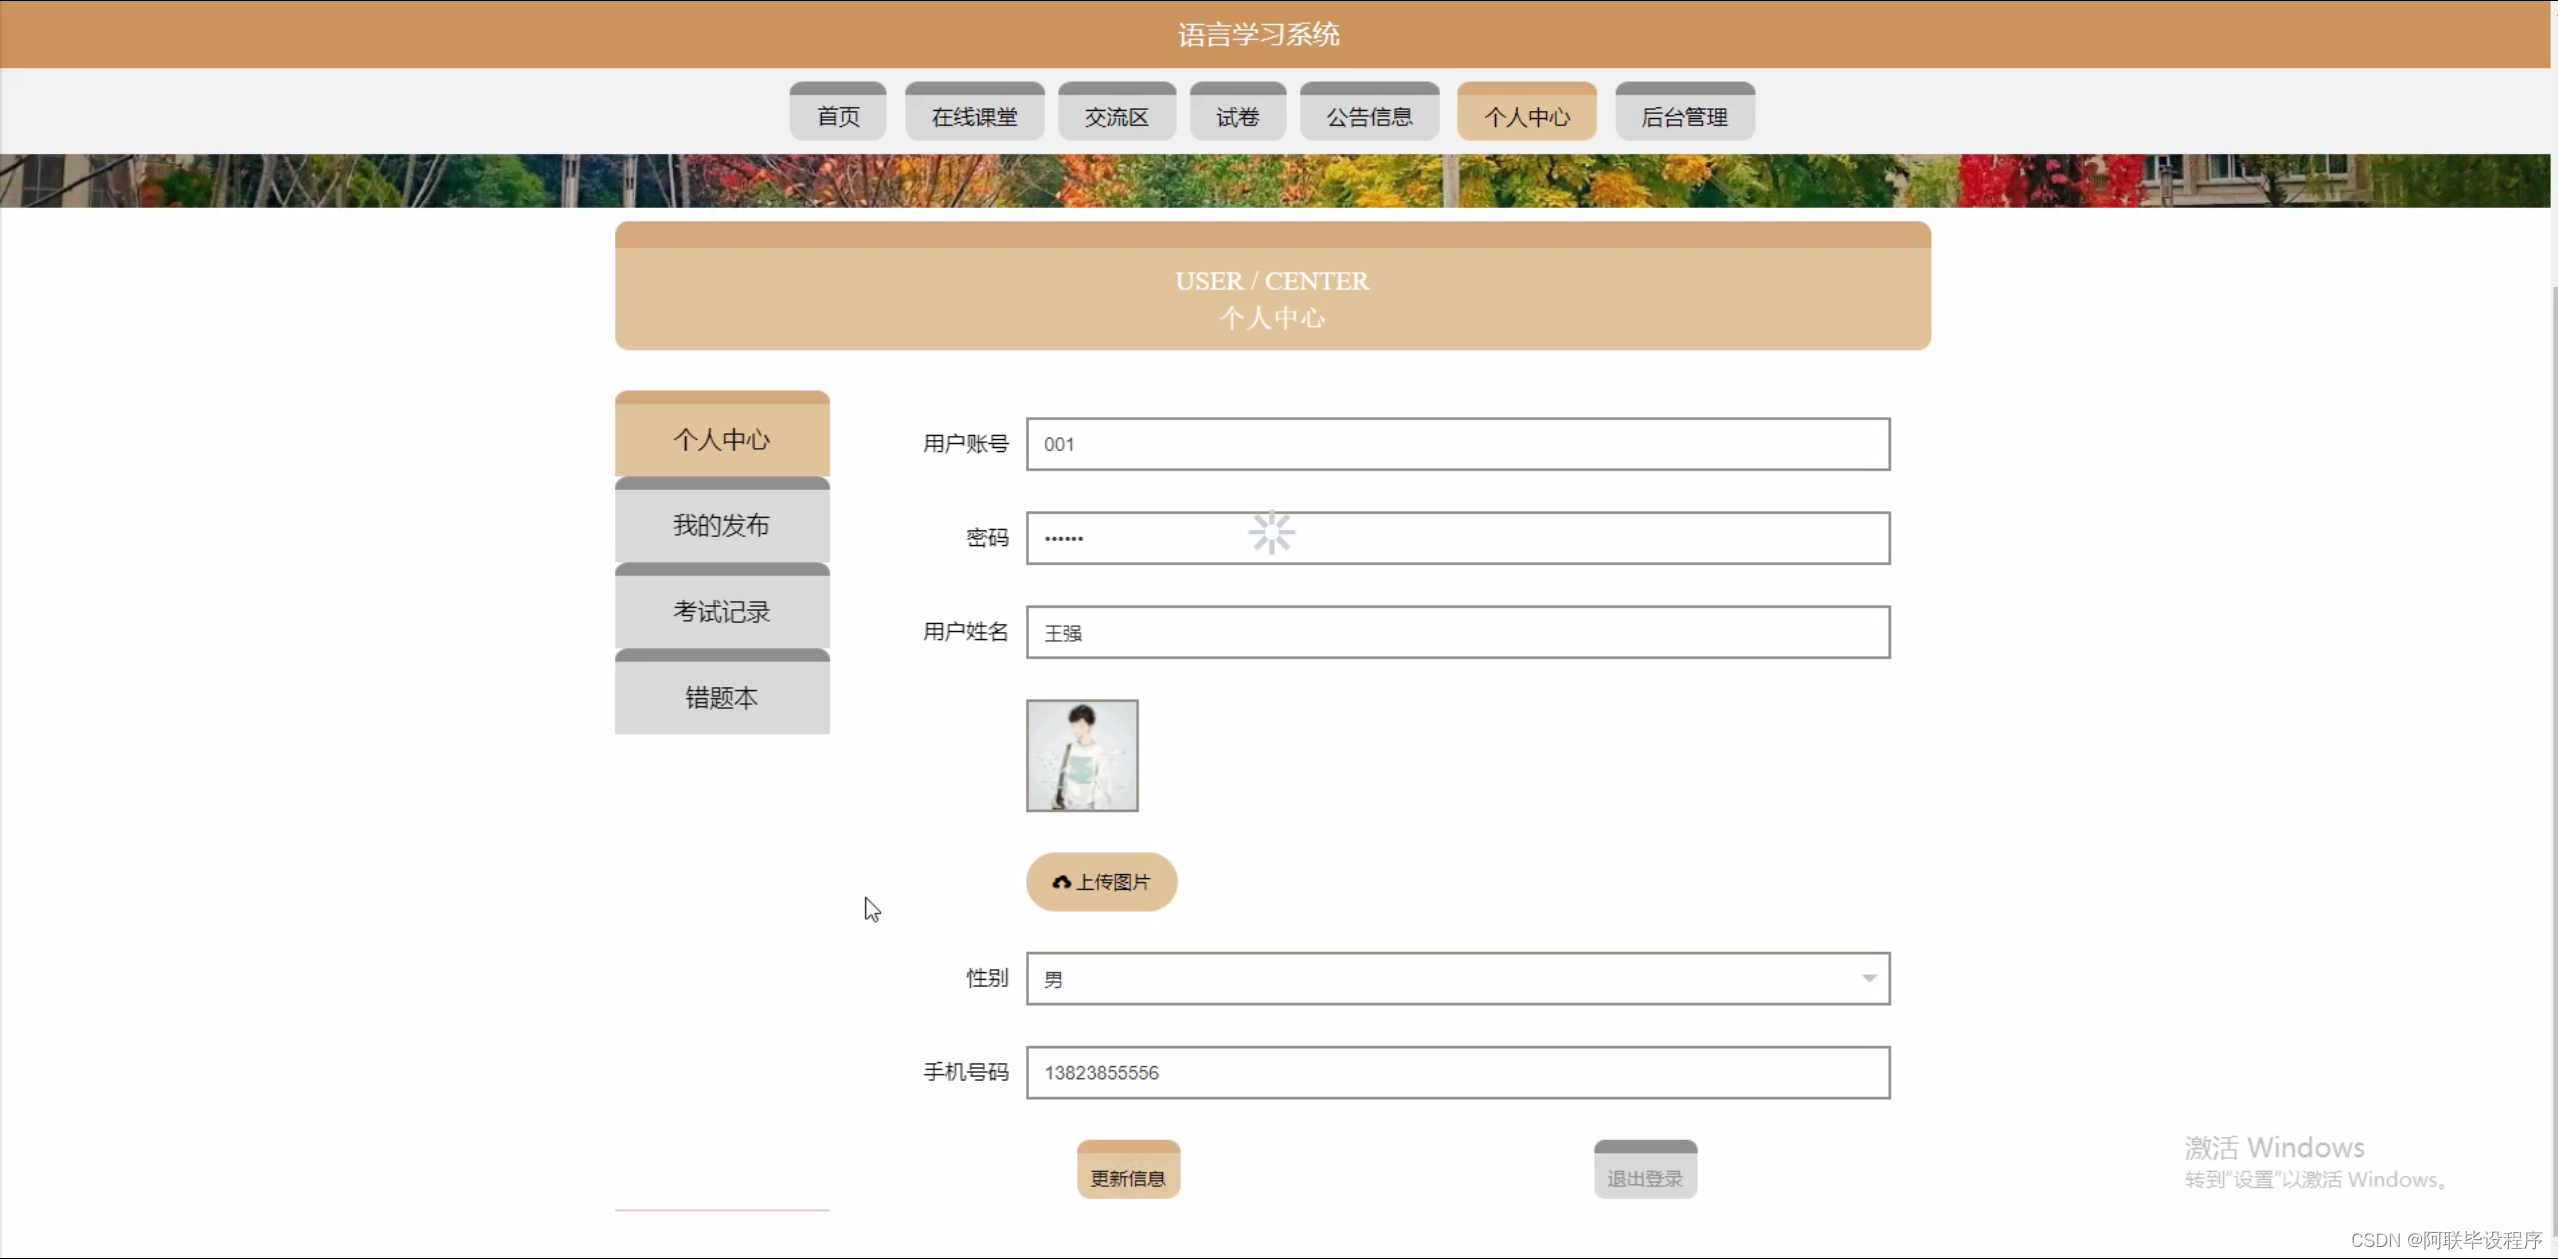Open the 试卷 navigation item
This screenshot has width=2558, height=1259.
[1237, 112]
